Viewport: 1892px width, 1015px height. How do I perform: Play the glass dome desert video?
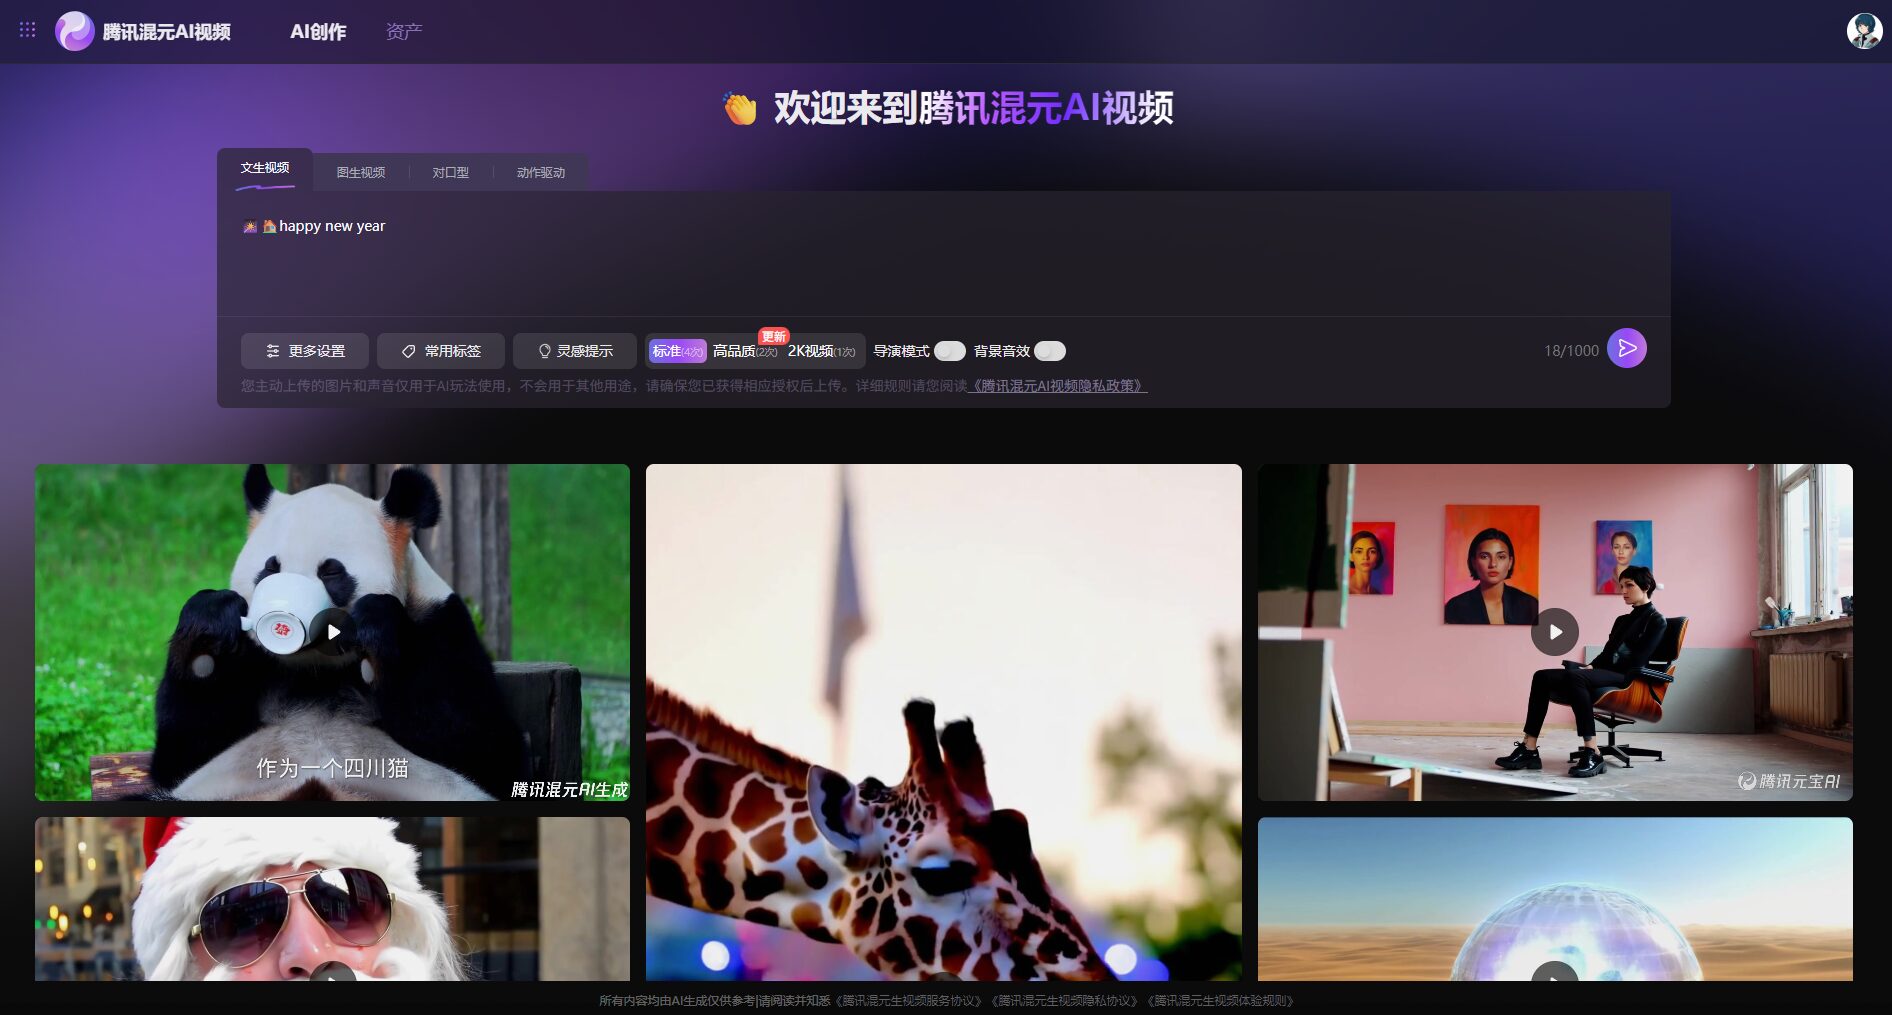click(1554, 974)
